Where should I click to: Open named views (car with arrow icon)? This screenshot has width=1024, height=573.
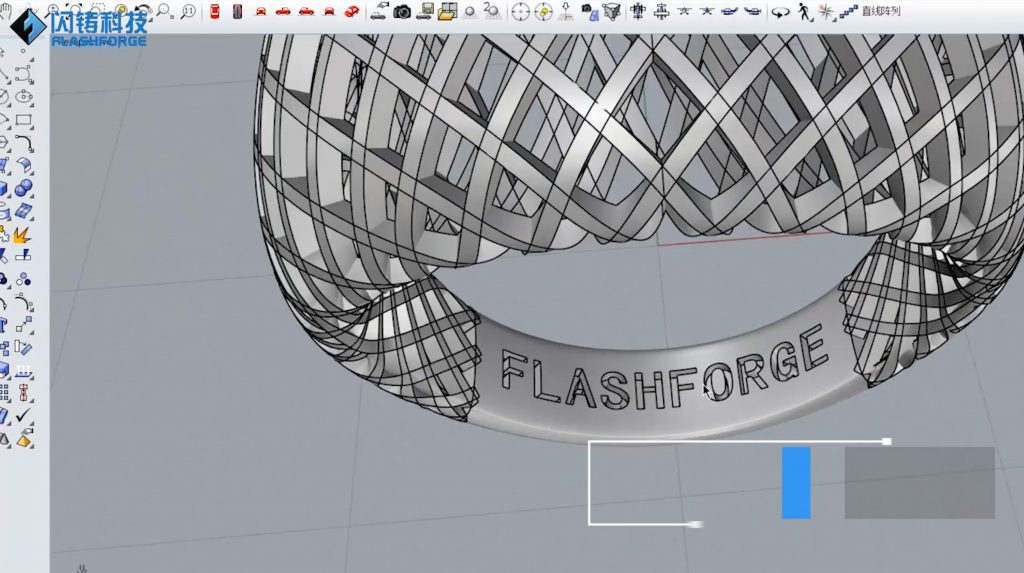click(379, 11)
